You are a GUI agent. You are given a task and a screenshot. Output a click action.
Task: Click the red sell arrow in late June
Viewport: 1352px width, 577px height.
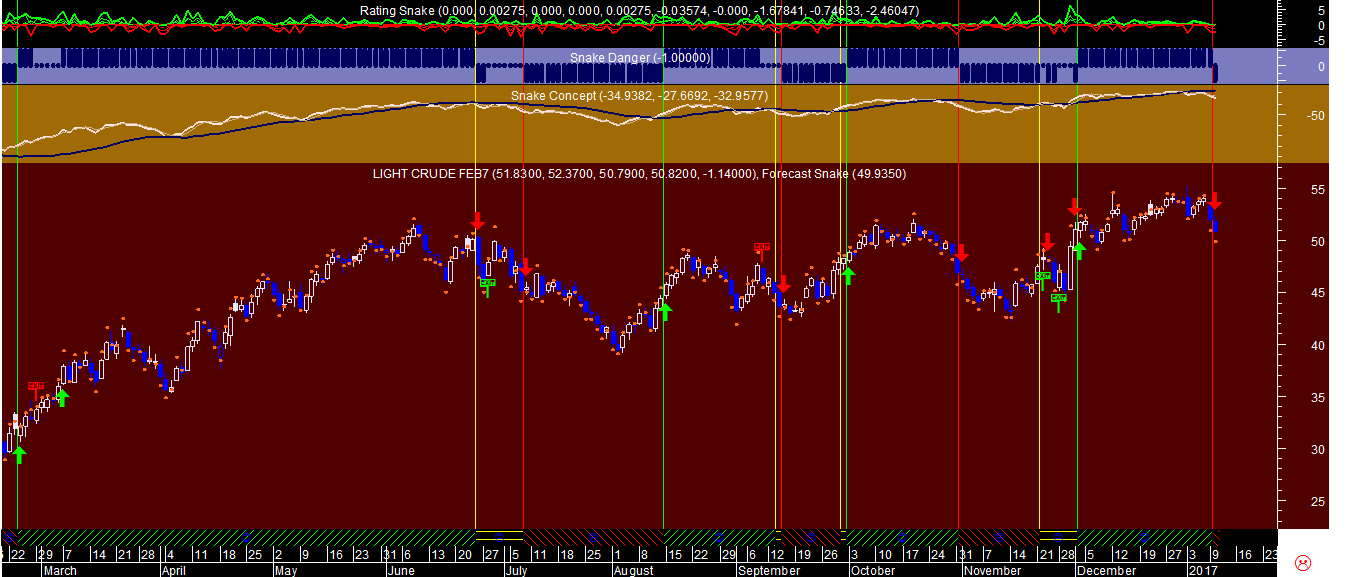[x=478, y=220]
